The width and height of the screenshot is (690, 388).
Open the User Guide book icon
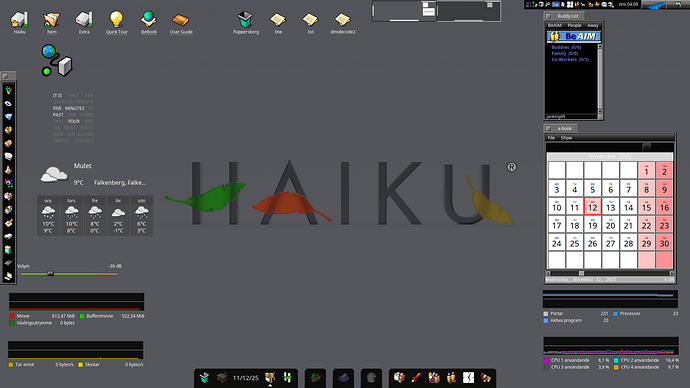(180, 20)
